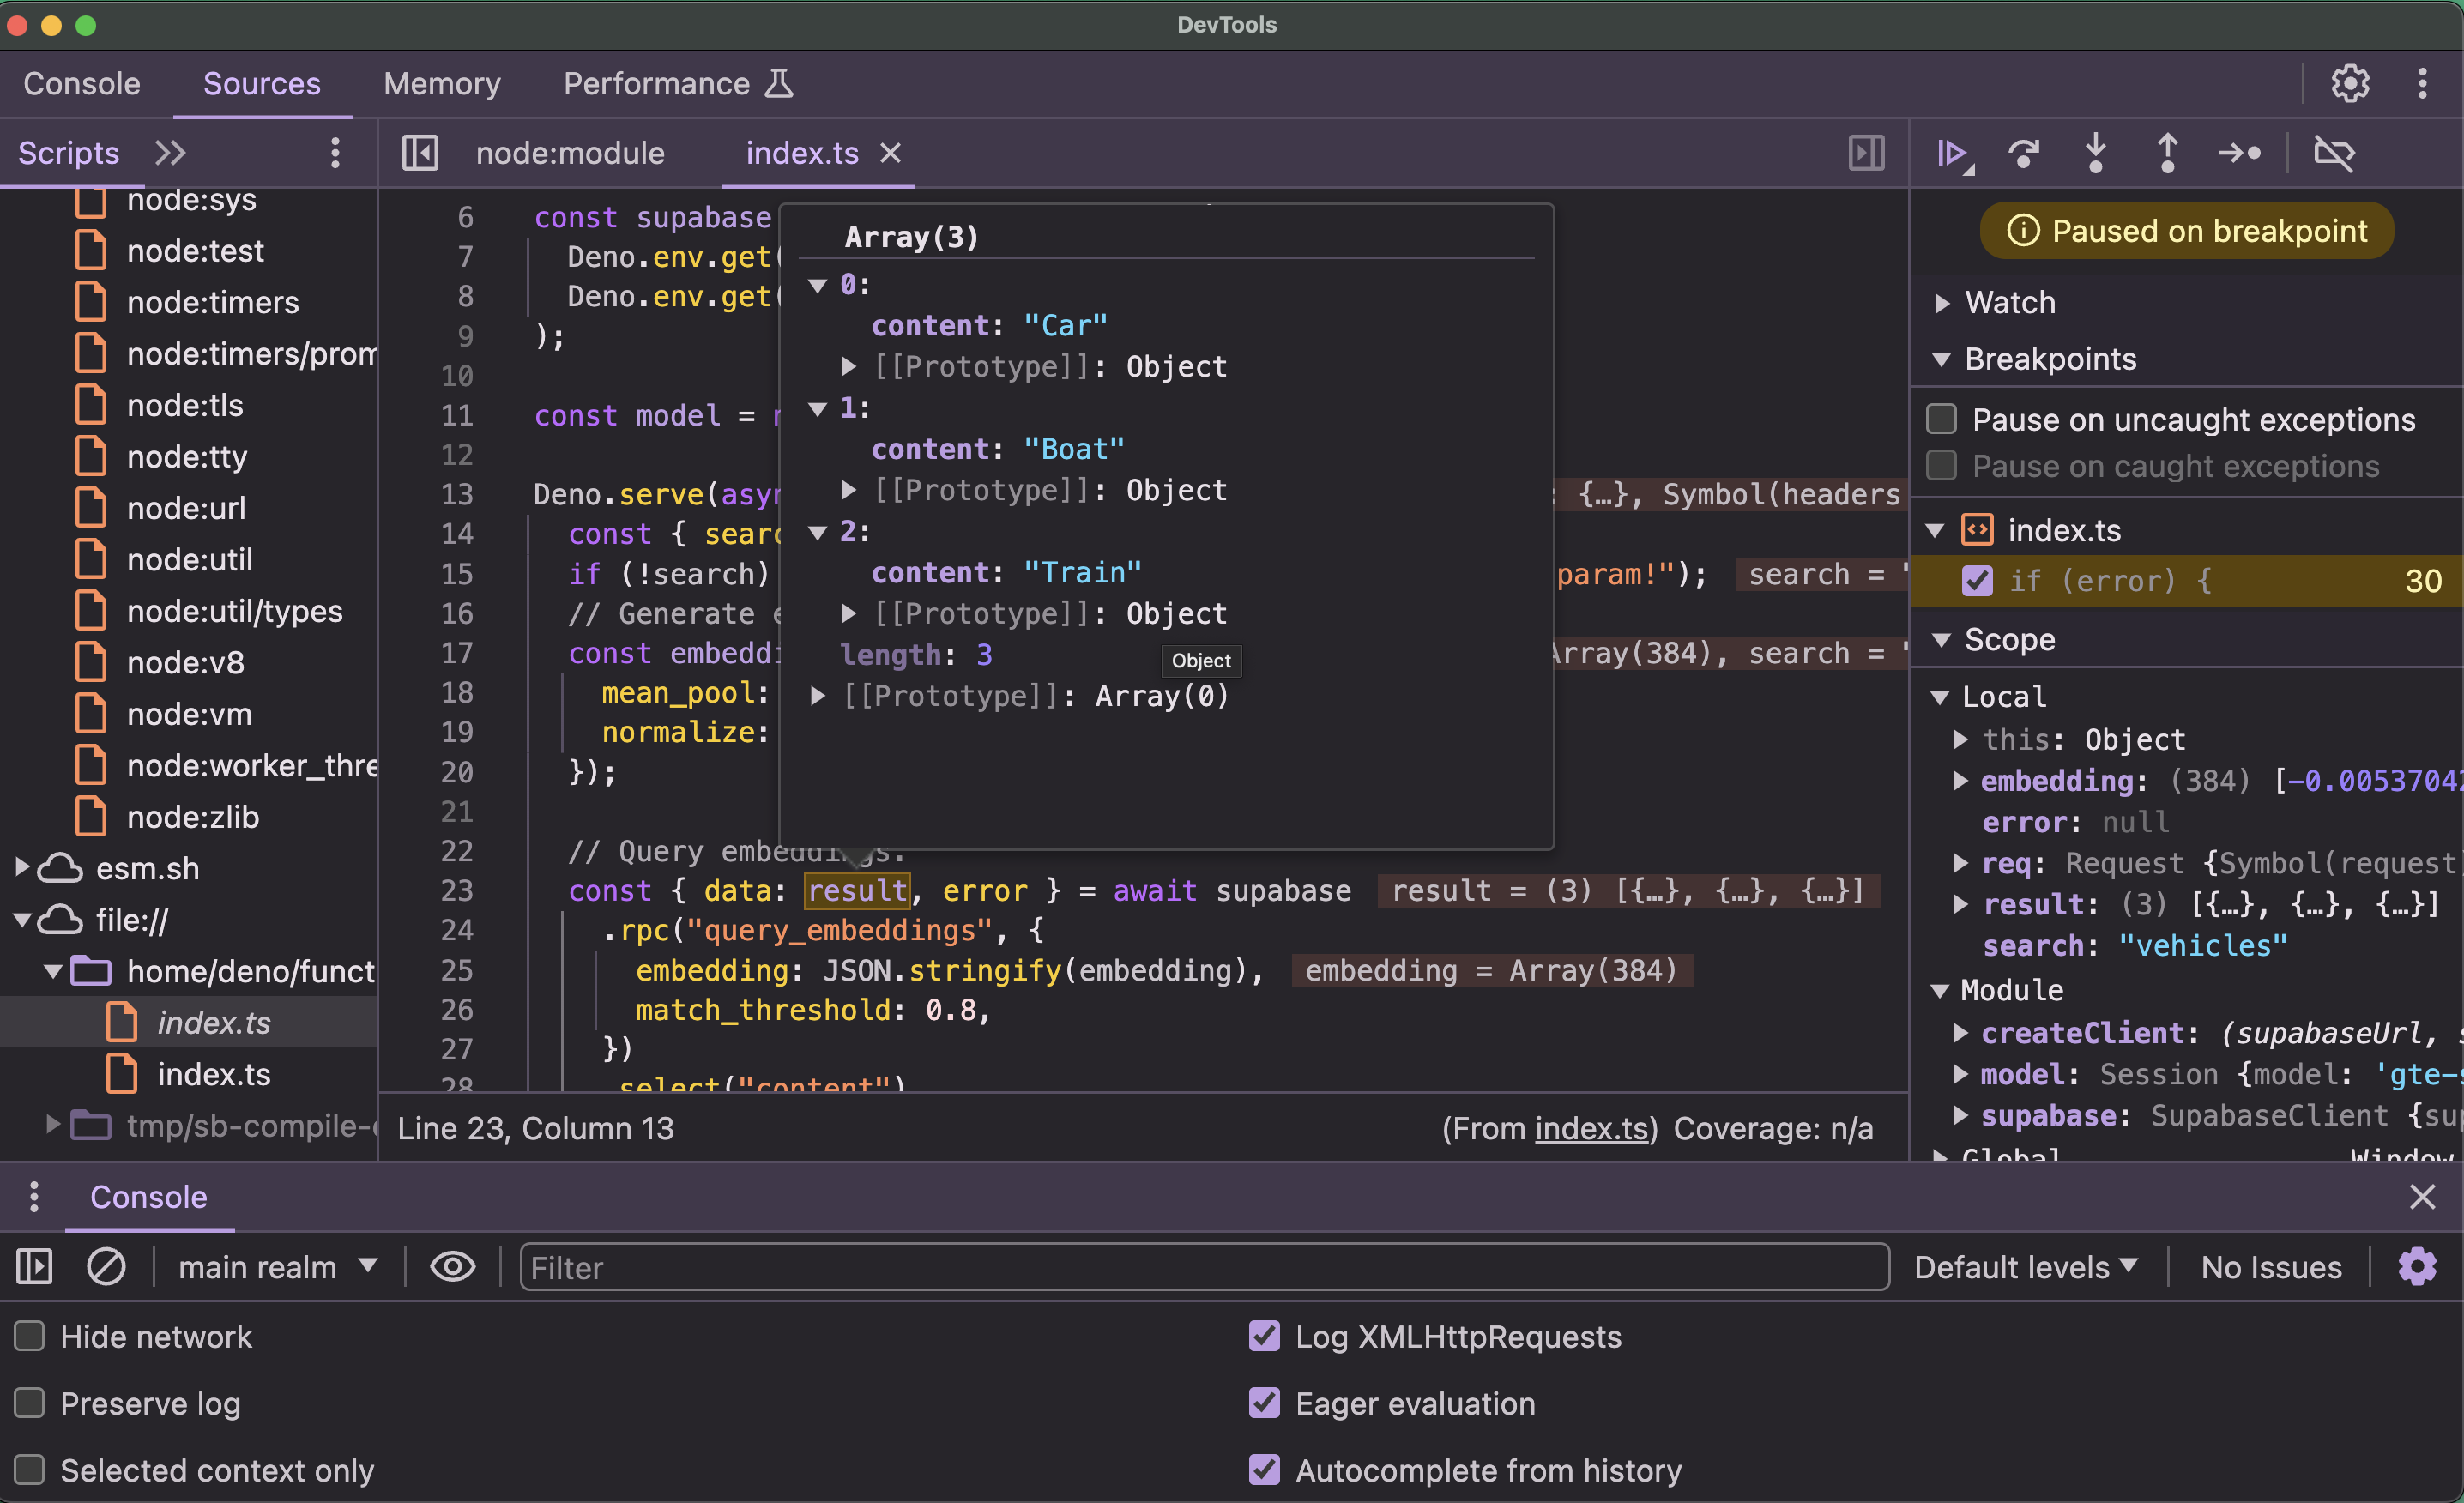Image resolution: width=2464 pixels, height=1503 pixels.
Task: Expand the Watch section
Action: (x=1944, y=302)
